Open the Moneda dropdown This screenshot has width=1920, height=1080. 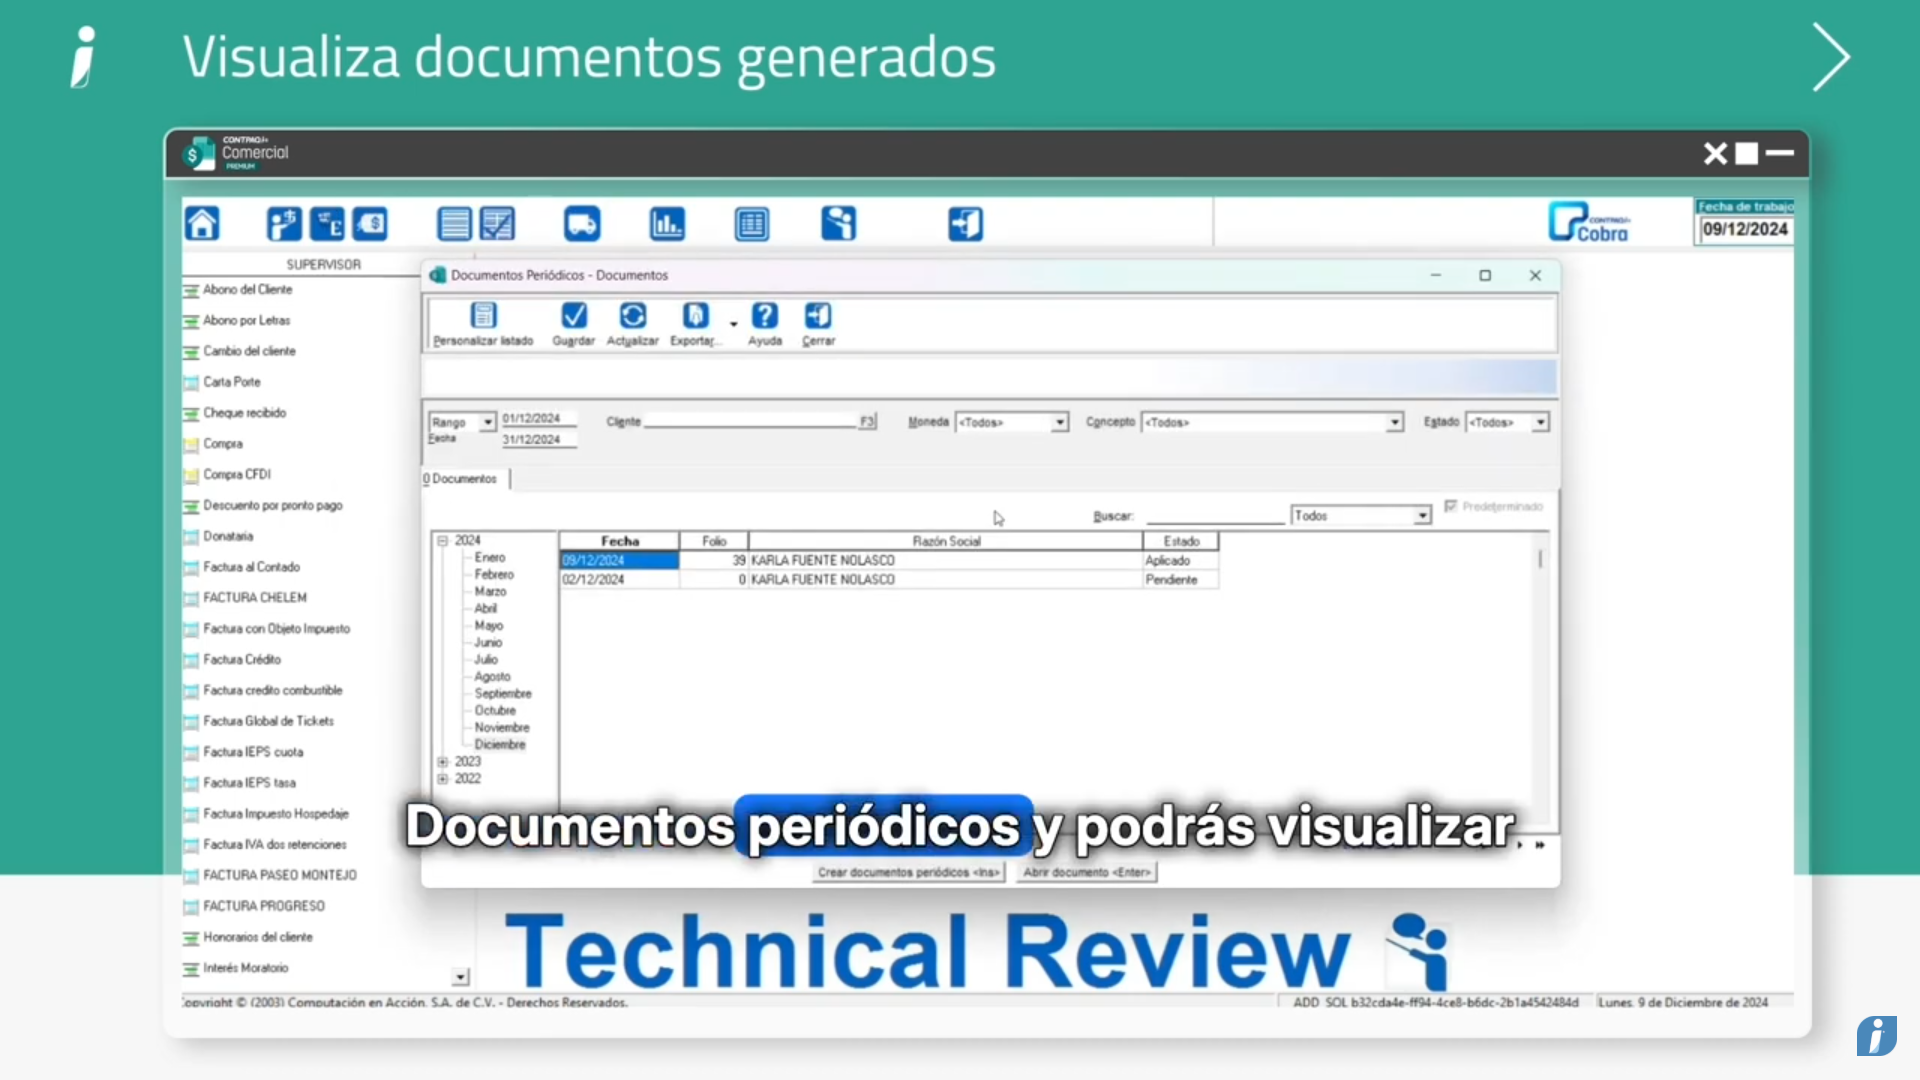tap(1059, 422)
